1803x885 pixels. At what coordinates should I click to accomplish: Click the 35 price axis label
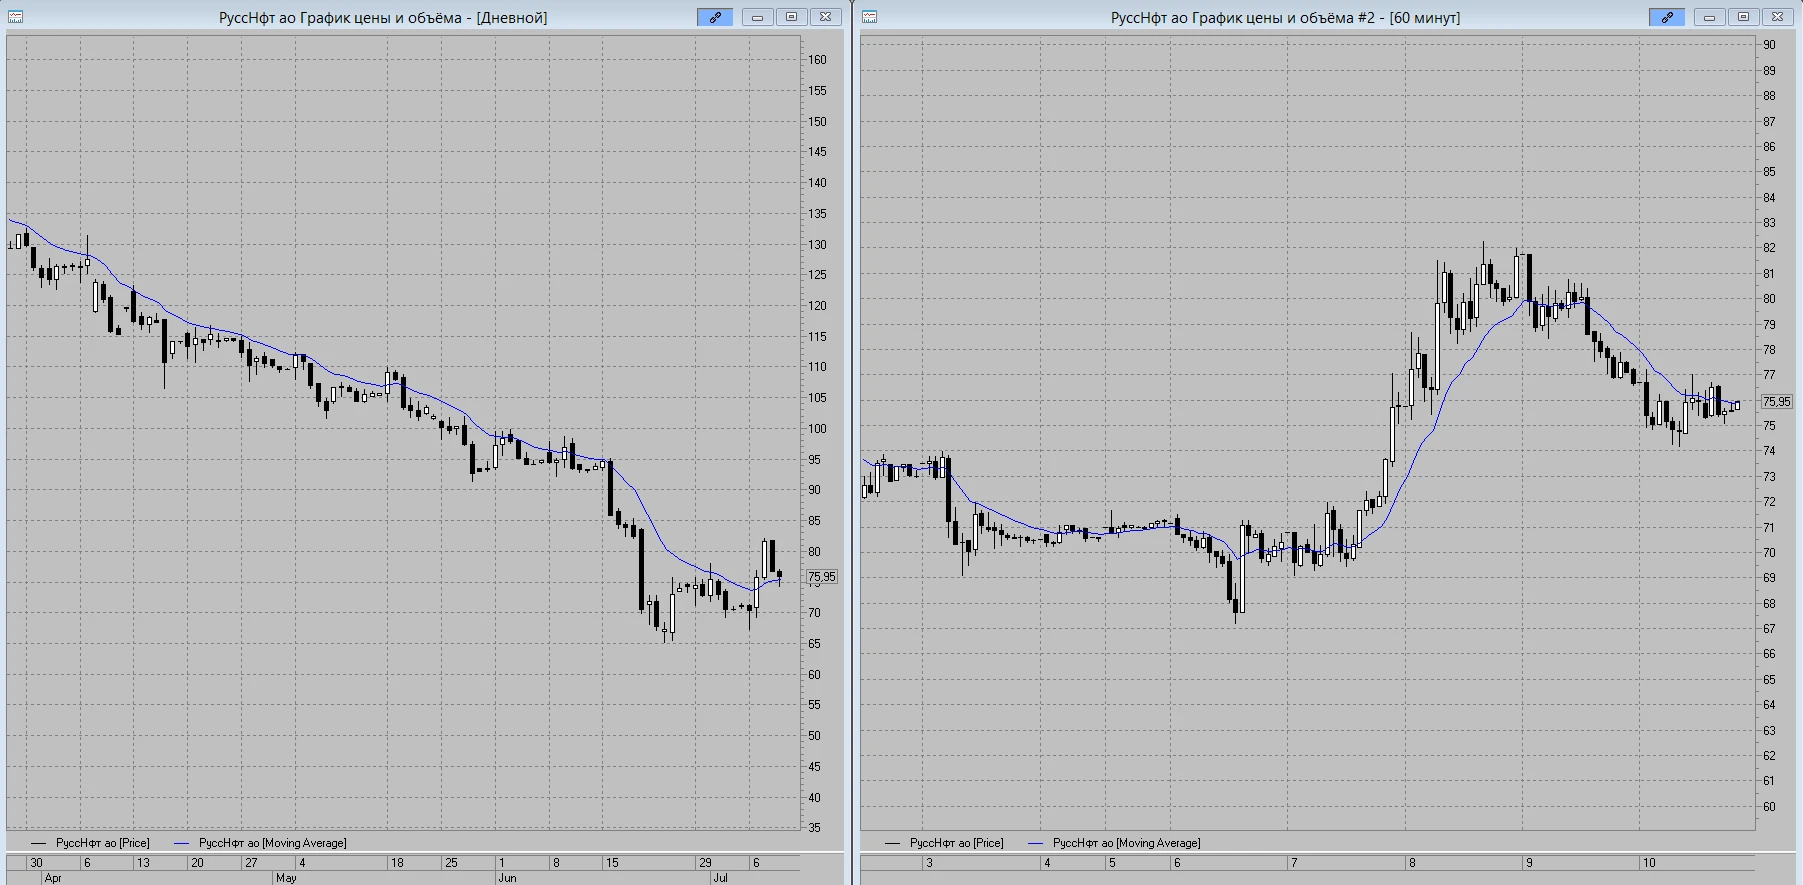(x=815, y=828)
